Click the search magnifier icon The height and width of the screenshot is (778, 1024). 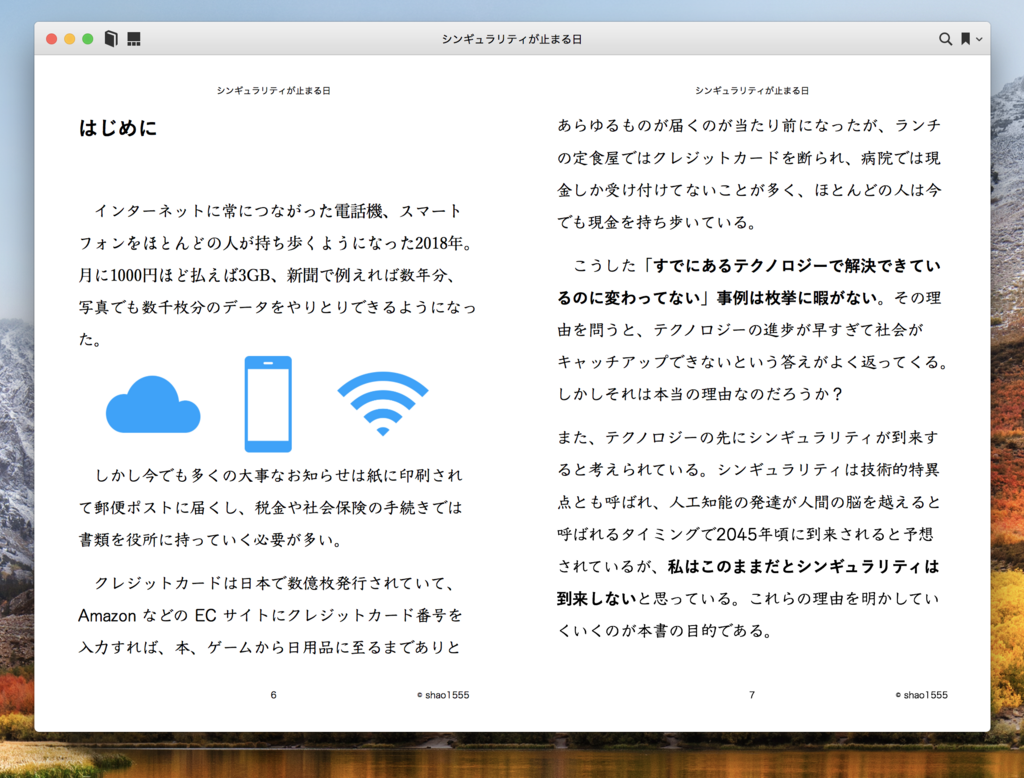945,39
